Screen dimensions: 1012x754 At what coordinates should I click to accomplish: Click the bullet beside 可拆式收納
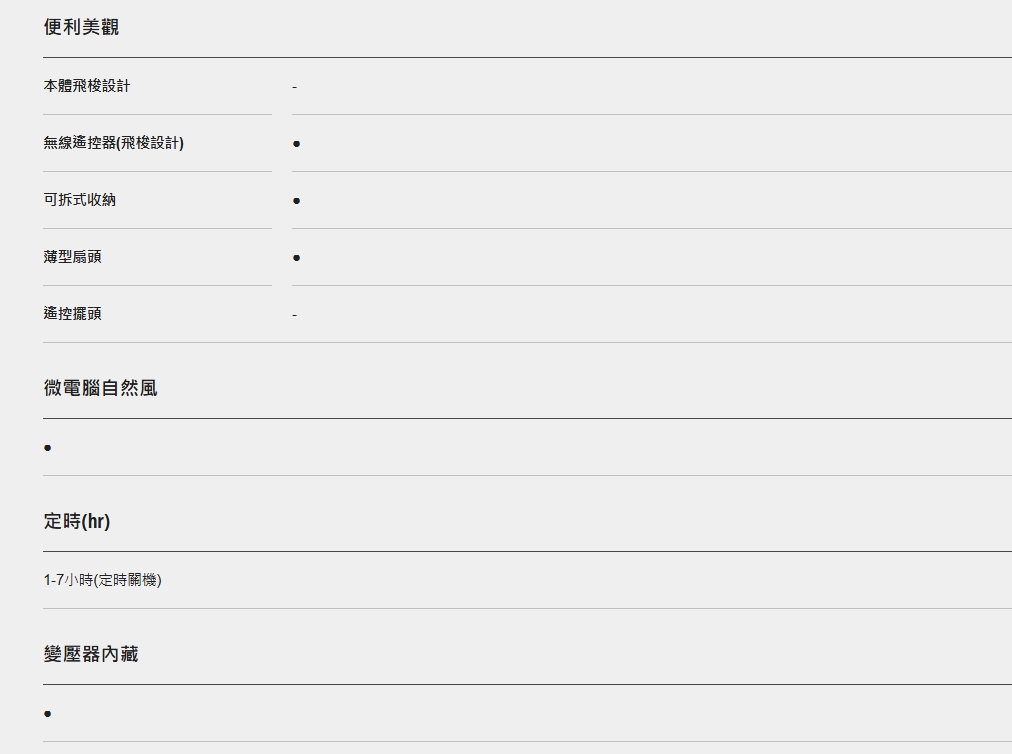296,201
